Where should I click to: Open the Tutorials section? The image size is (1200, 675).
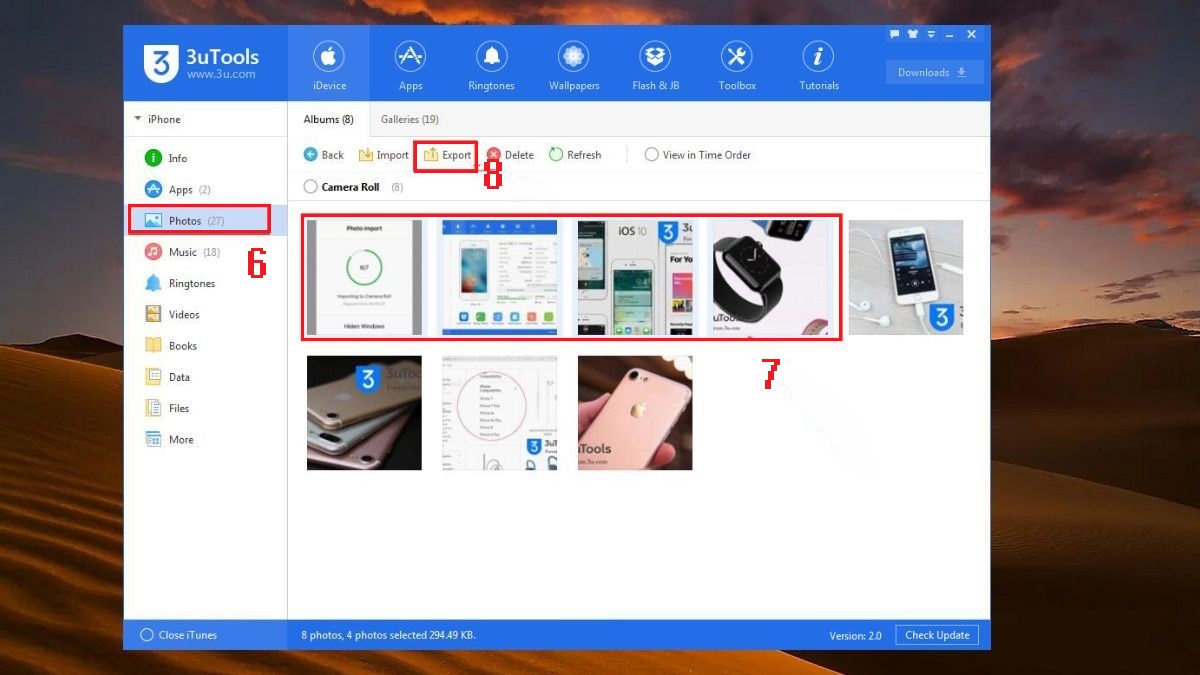coord(819,65)
